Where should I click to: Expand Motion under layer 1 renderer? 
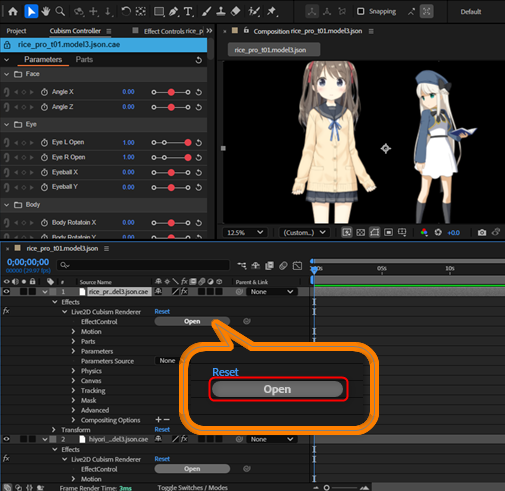pyautogui.click(x=73, y=332)
